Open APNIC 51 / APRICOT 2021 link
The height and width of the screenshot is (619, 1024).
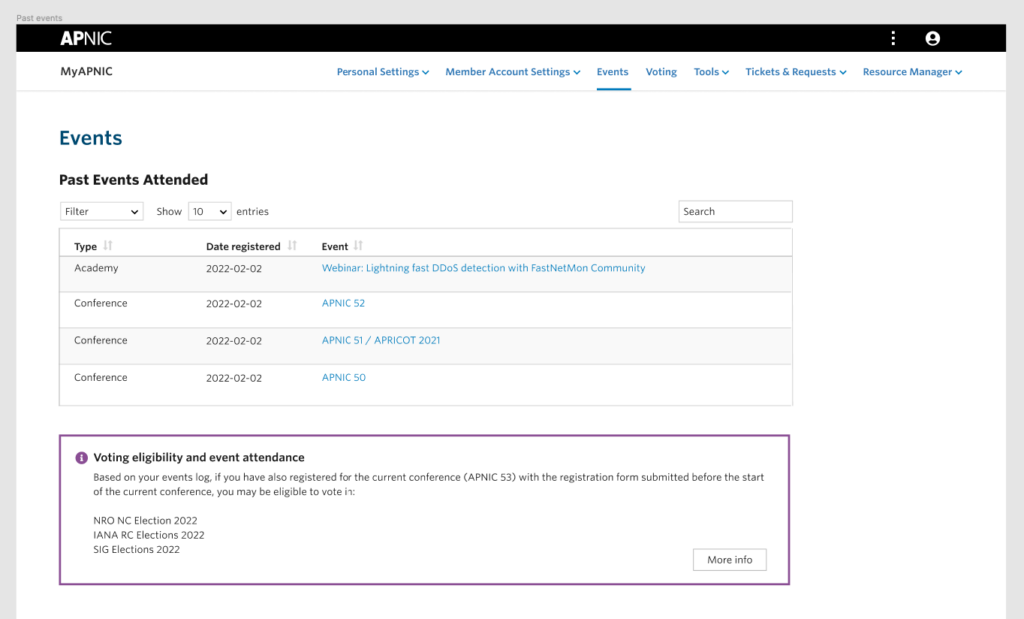pyautogui.click(x=381, y=340)
